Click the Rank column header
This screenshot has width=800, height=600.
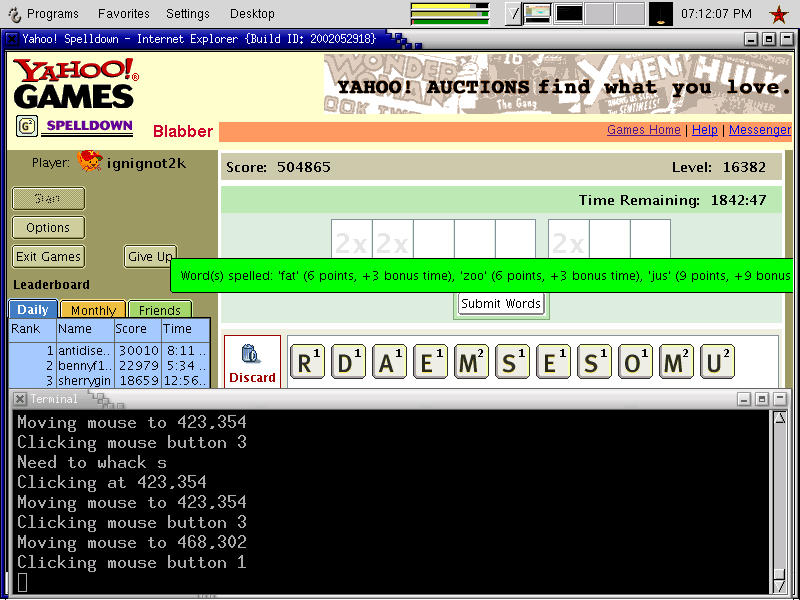(x=32, y=329)
